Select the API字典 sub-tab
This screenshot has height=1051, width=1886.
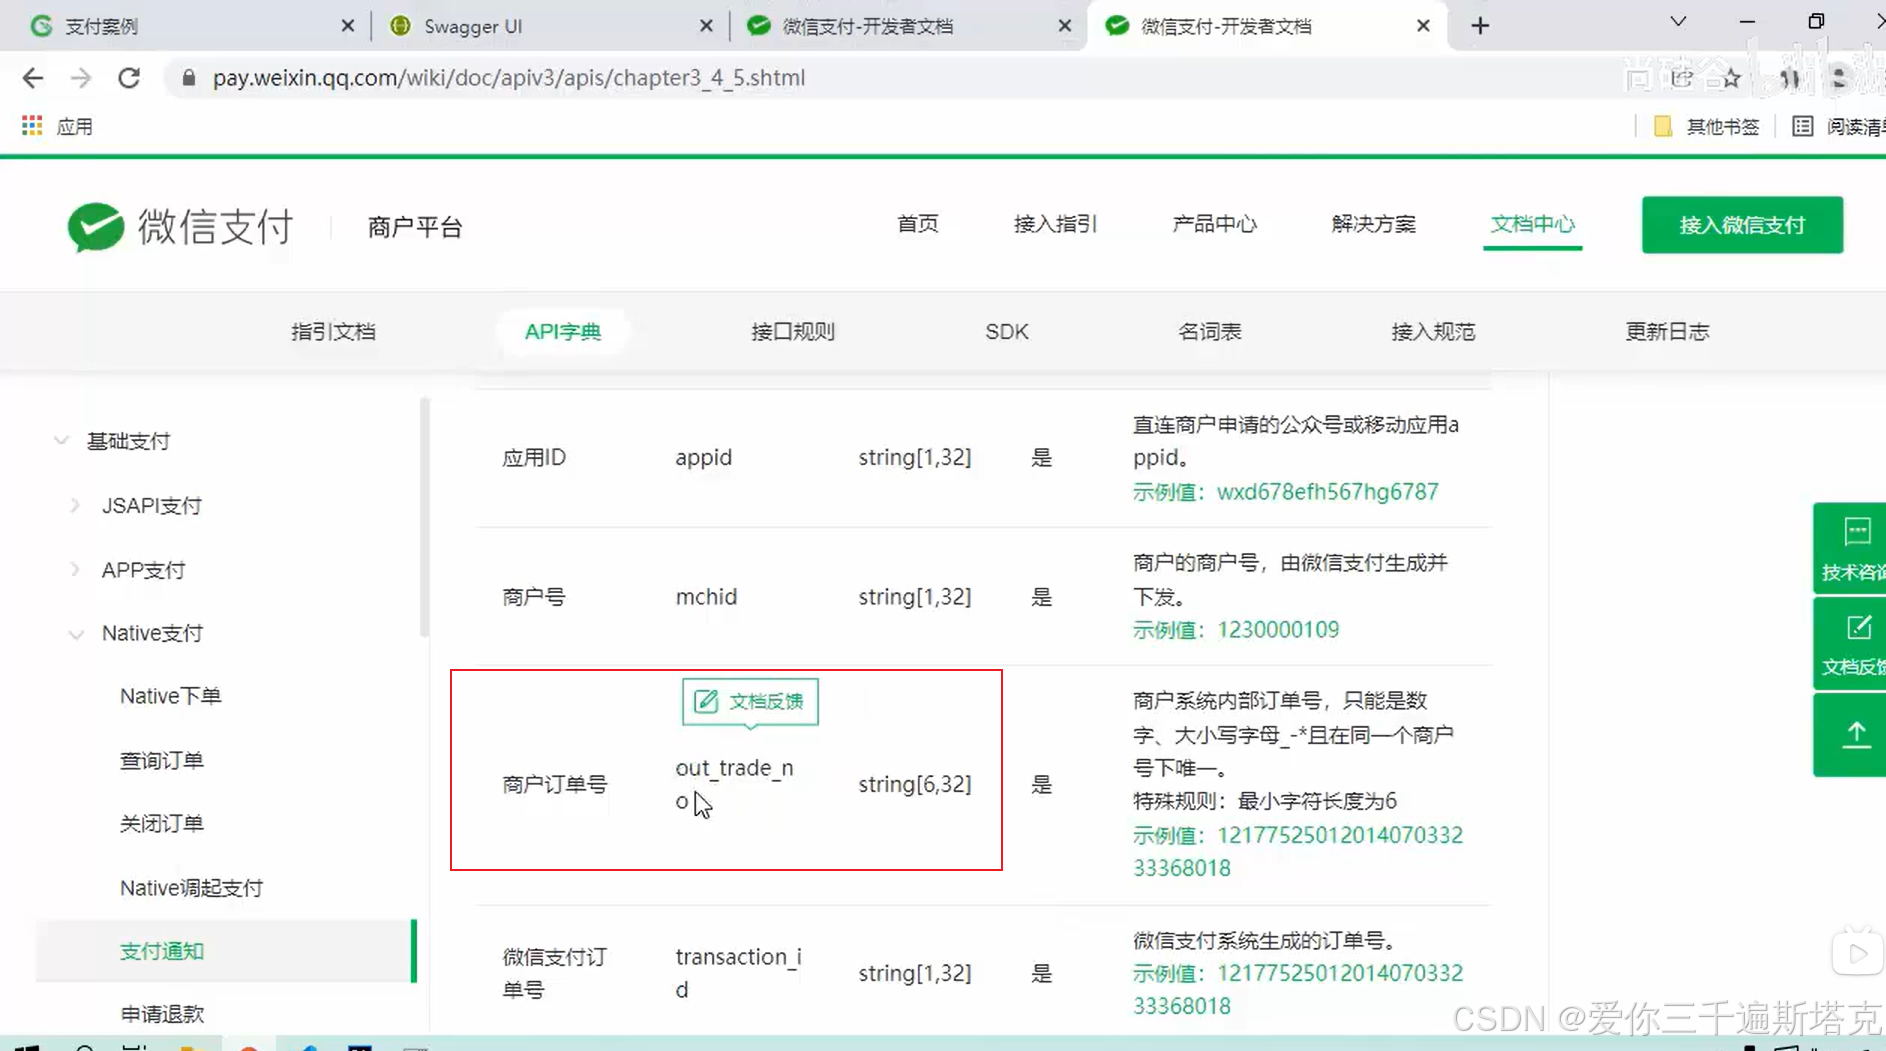(563, 332)
